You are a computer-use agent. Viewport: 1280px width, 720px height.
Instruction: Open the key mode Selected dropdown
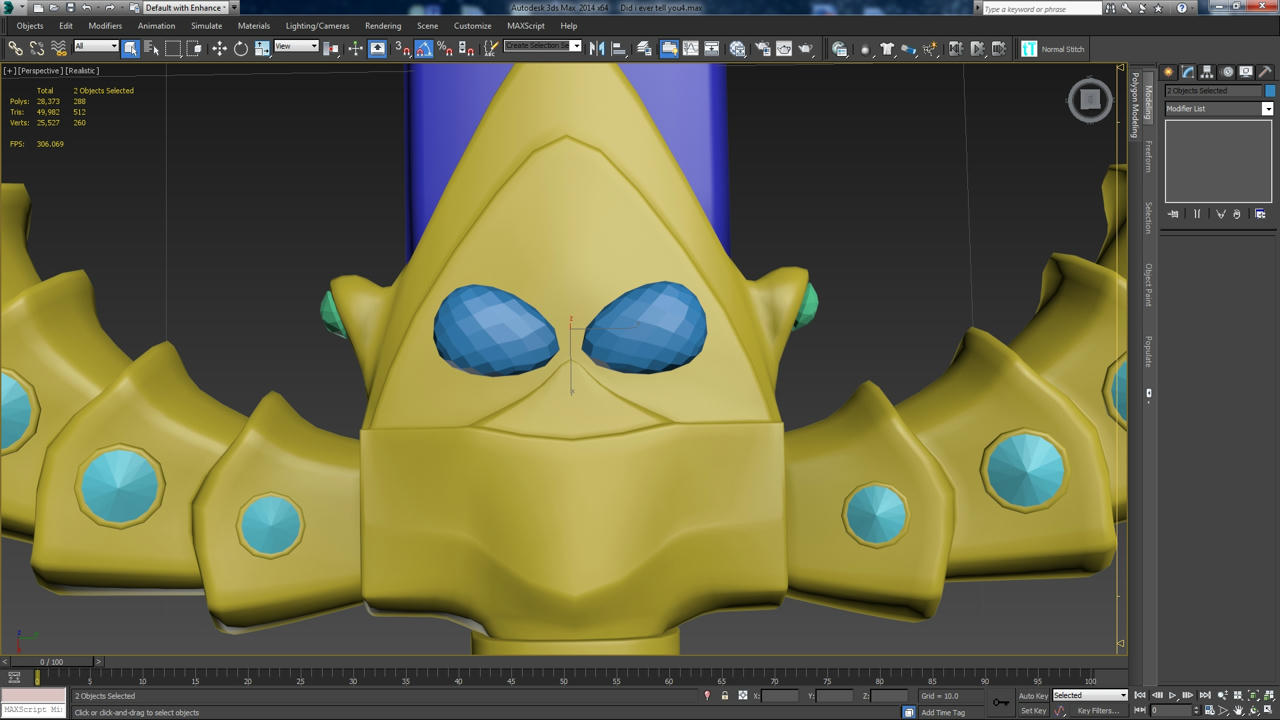(x=1090, y=696)
